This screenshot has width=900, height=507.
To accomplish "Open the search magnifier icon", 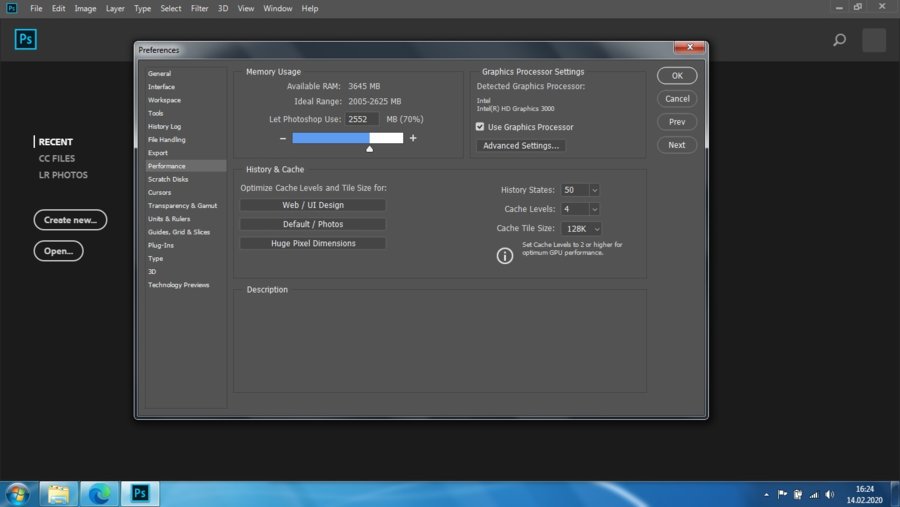I will (x=839, y=40).
